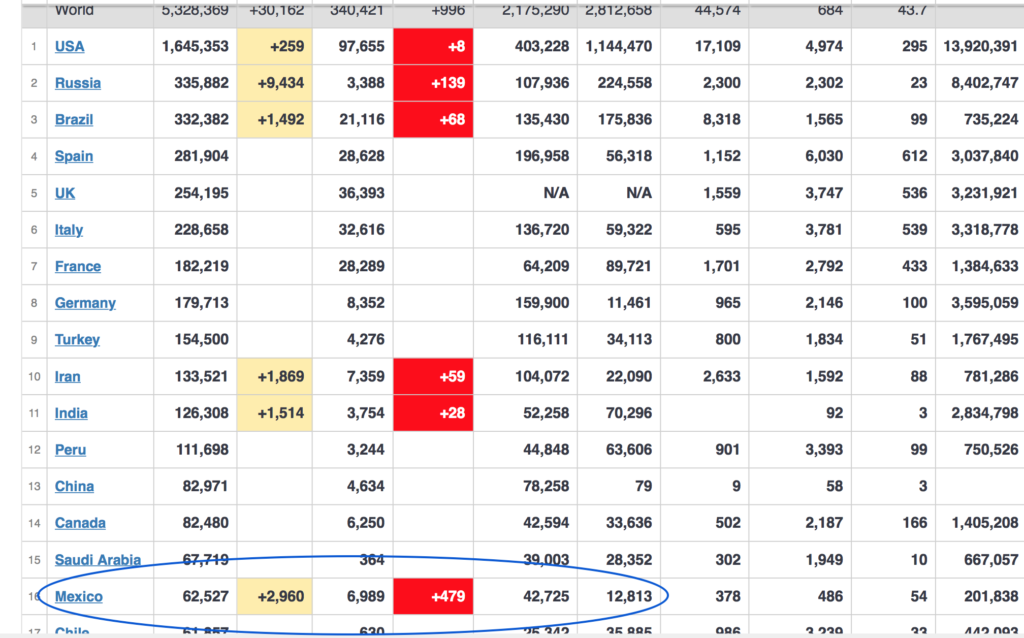Viewport: 1024px width, 638px height.
Task: Click 182,219 in the France row
Action: [201, 266]
